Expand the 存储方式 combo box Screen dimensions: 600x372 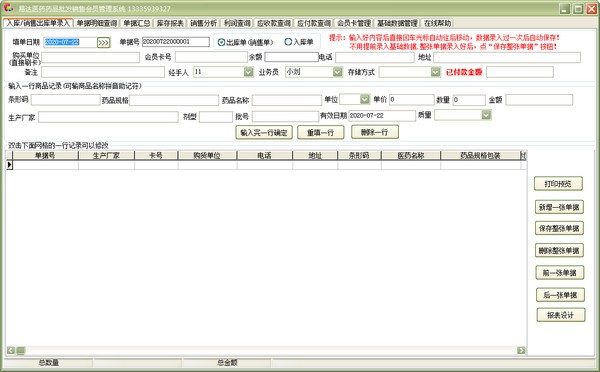[435, 72]
